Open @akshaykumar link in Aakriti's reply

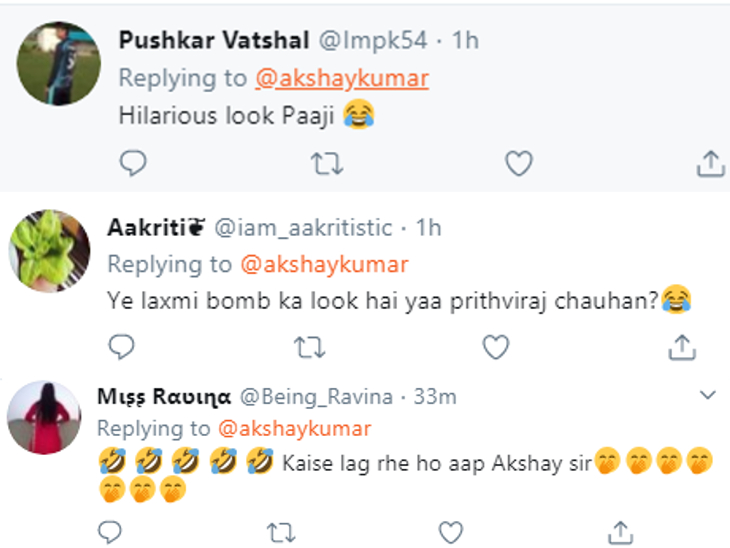[x=324, y=264]
